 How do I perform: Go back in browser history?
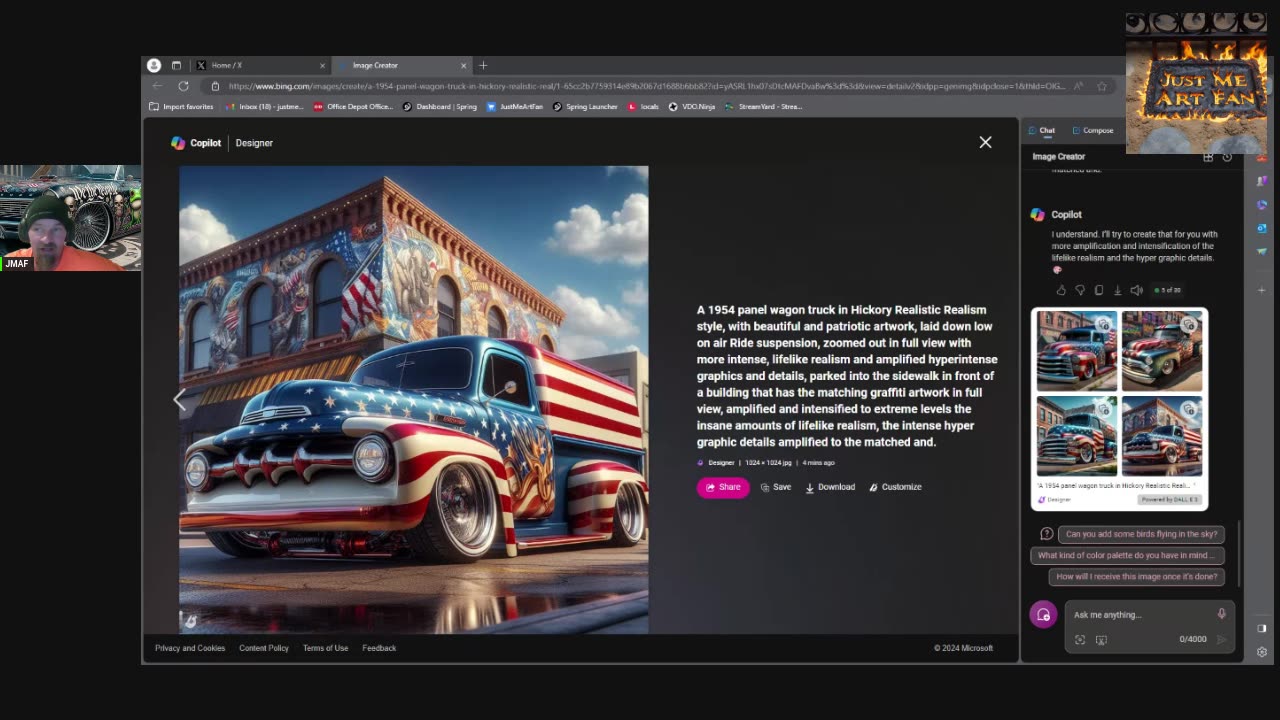157,86
